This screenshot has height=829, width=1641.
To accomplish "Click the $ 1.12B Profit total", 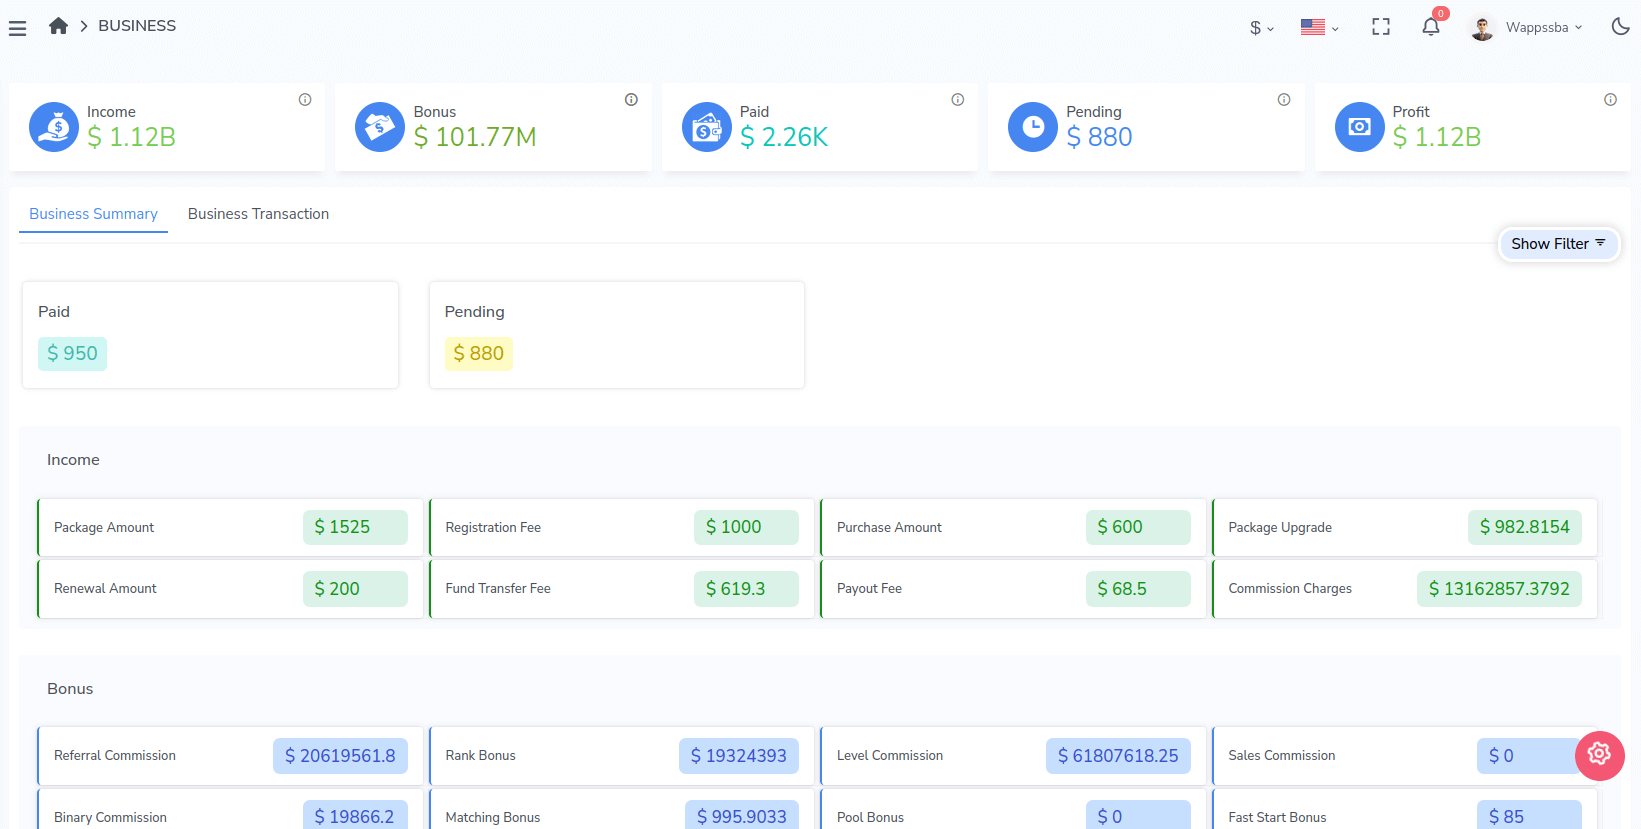I will (x=1437, y=137).
